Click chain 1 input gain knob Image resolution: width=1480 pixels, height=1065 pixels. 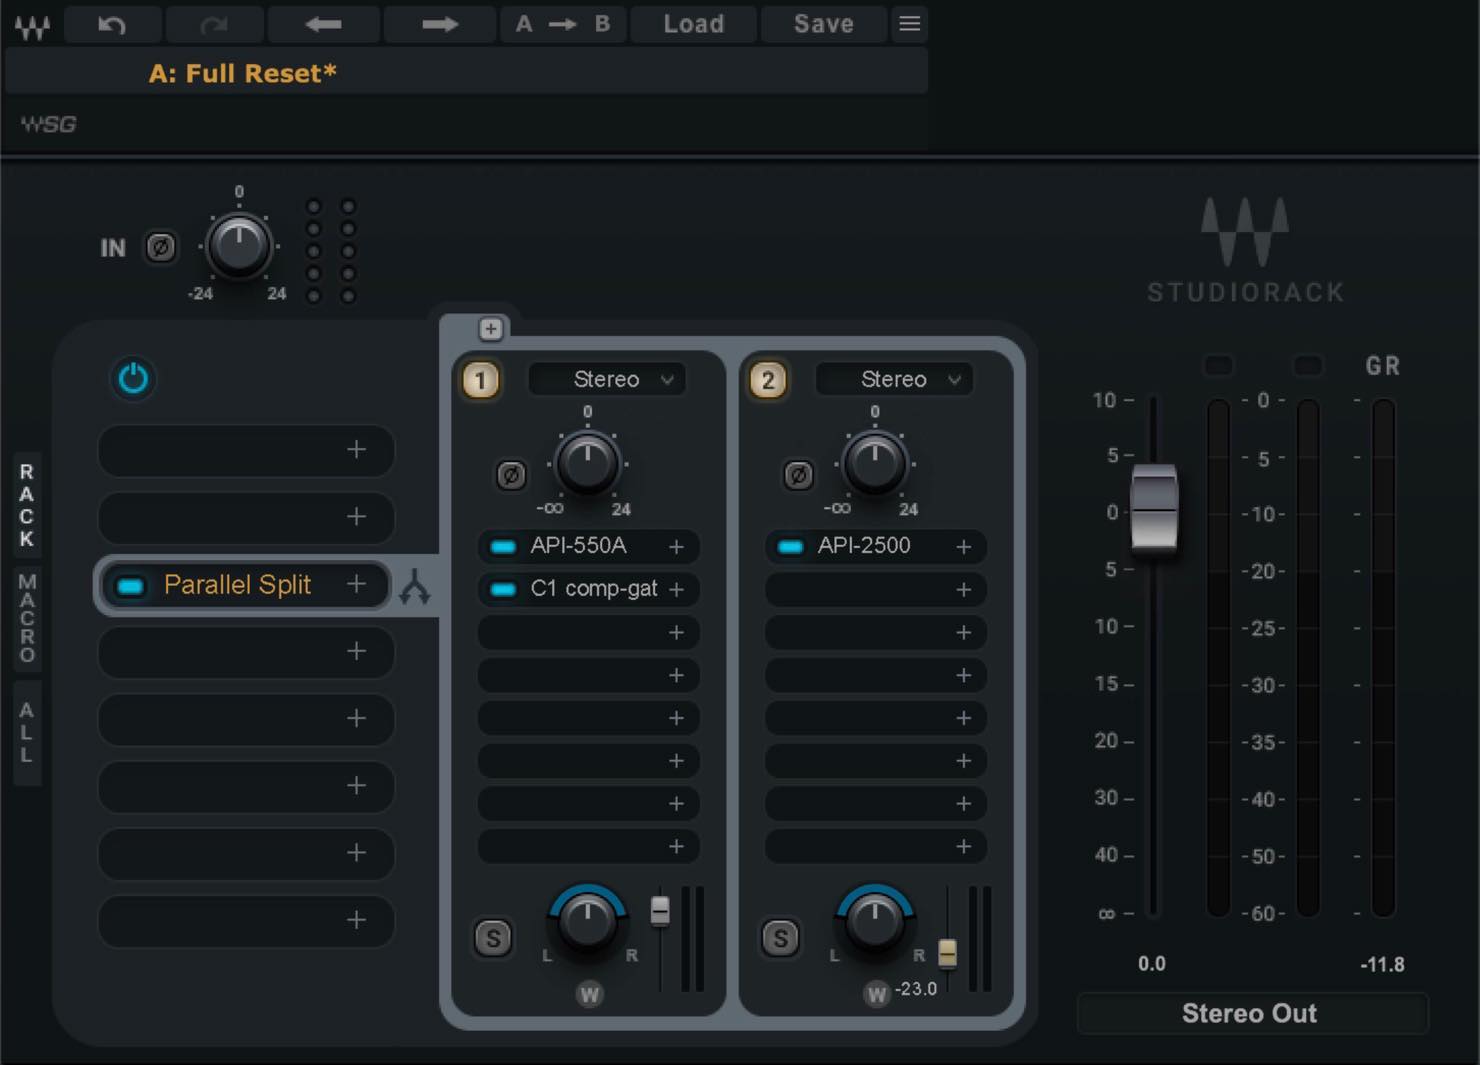(587, 464)
